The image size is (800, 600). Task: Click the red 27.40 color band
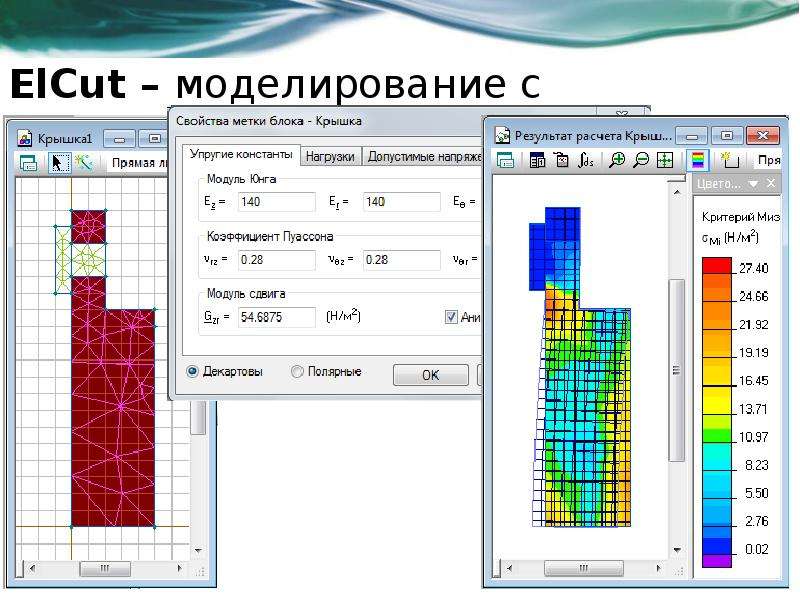point(717,266)
